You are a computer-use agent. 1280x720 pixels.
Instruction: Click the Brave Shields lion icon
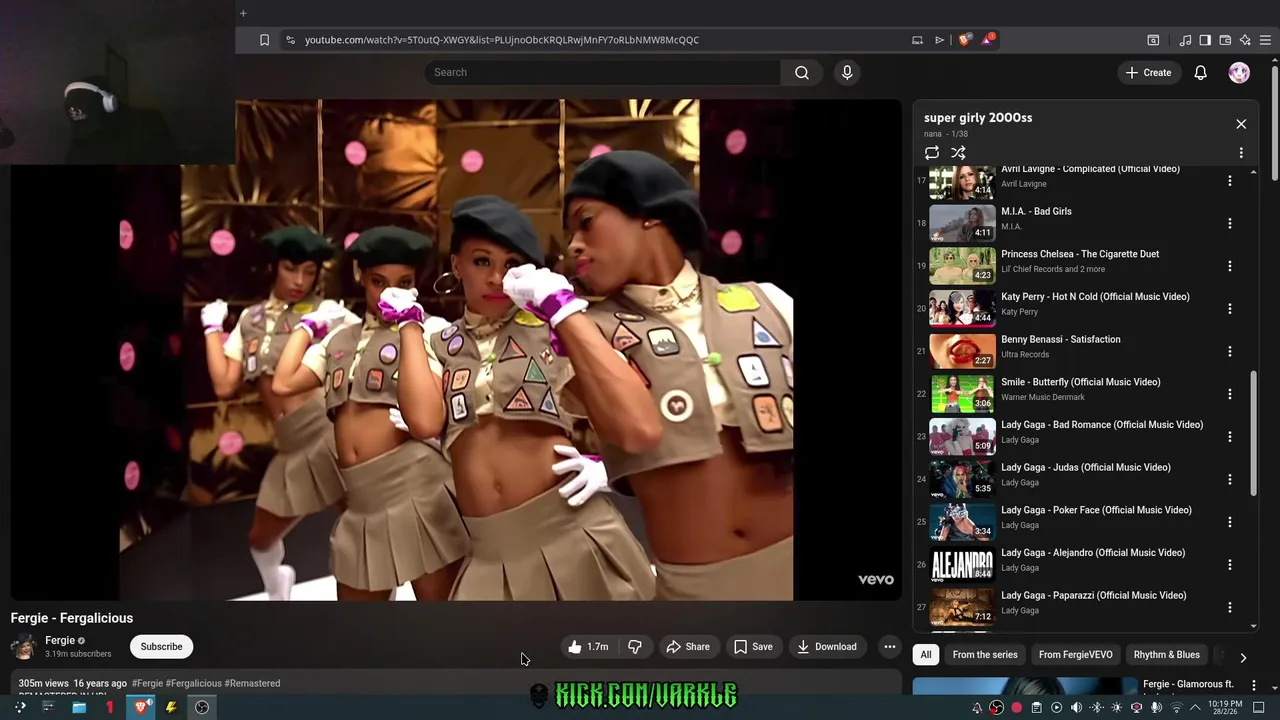(x=964, y=40)
